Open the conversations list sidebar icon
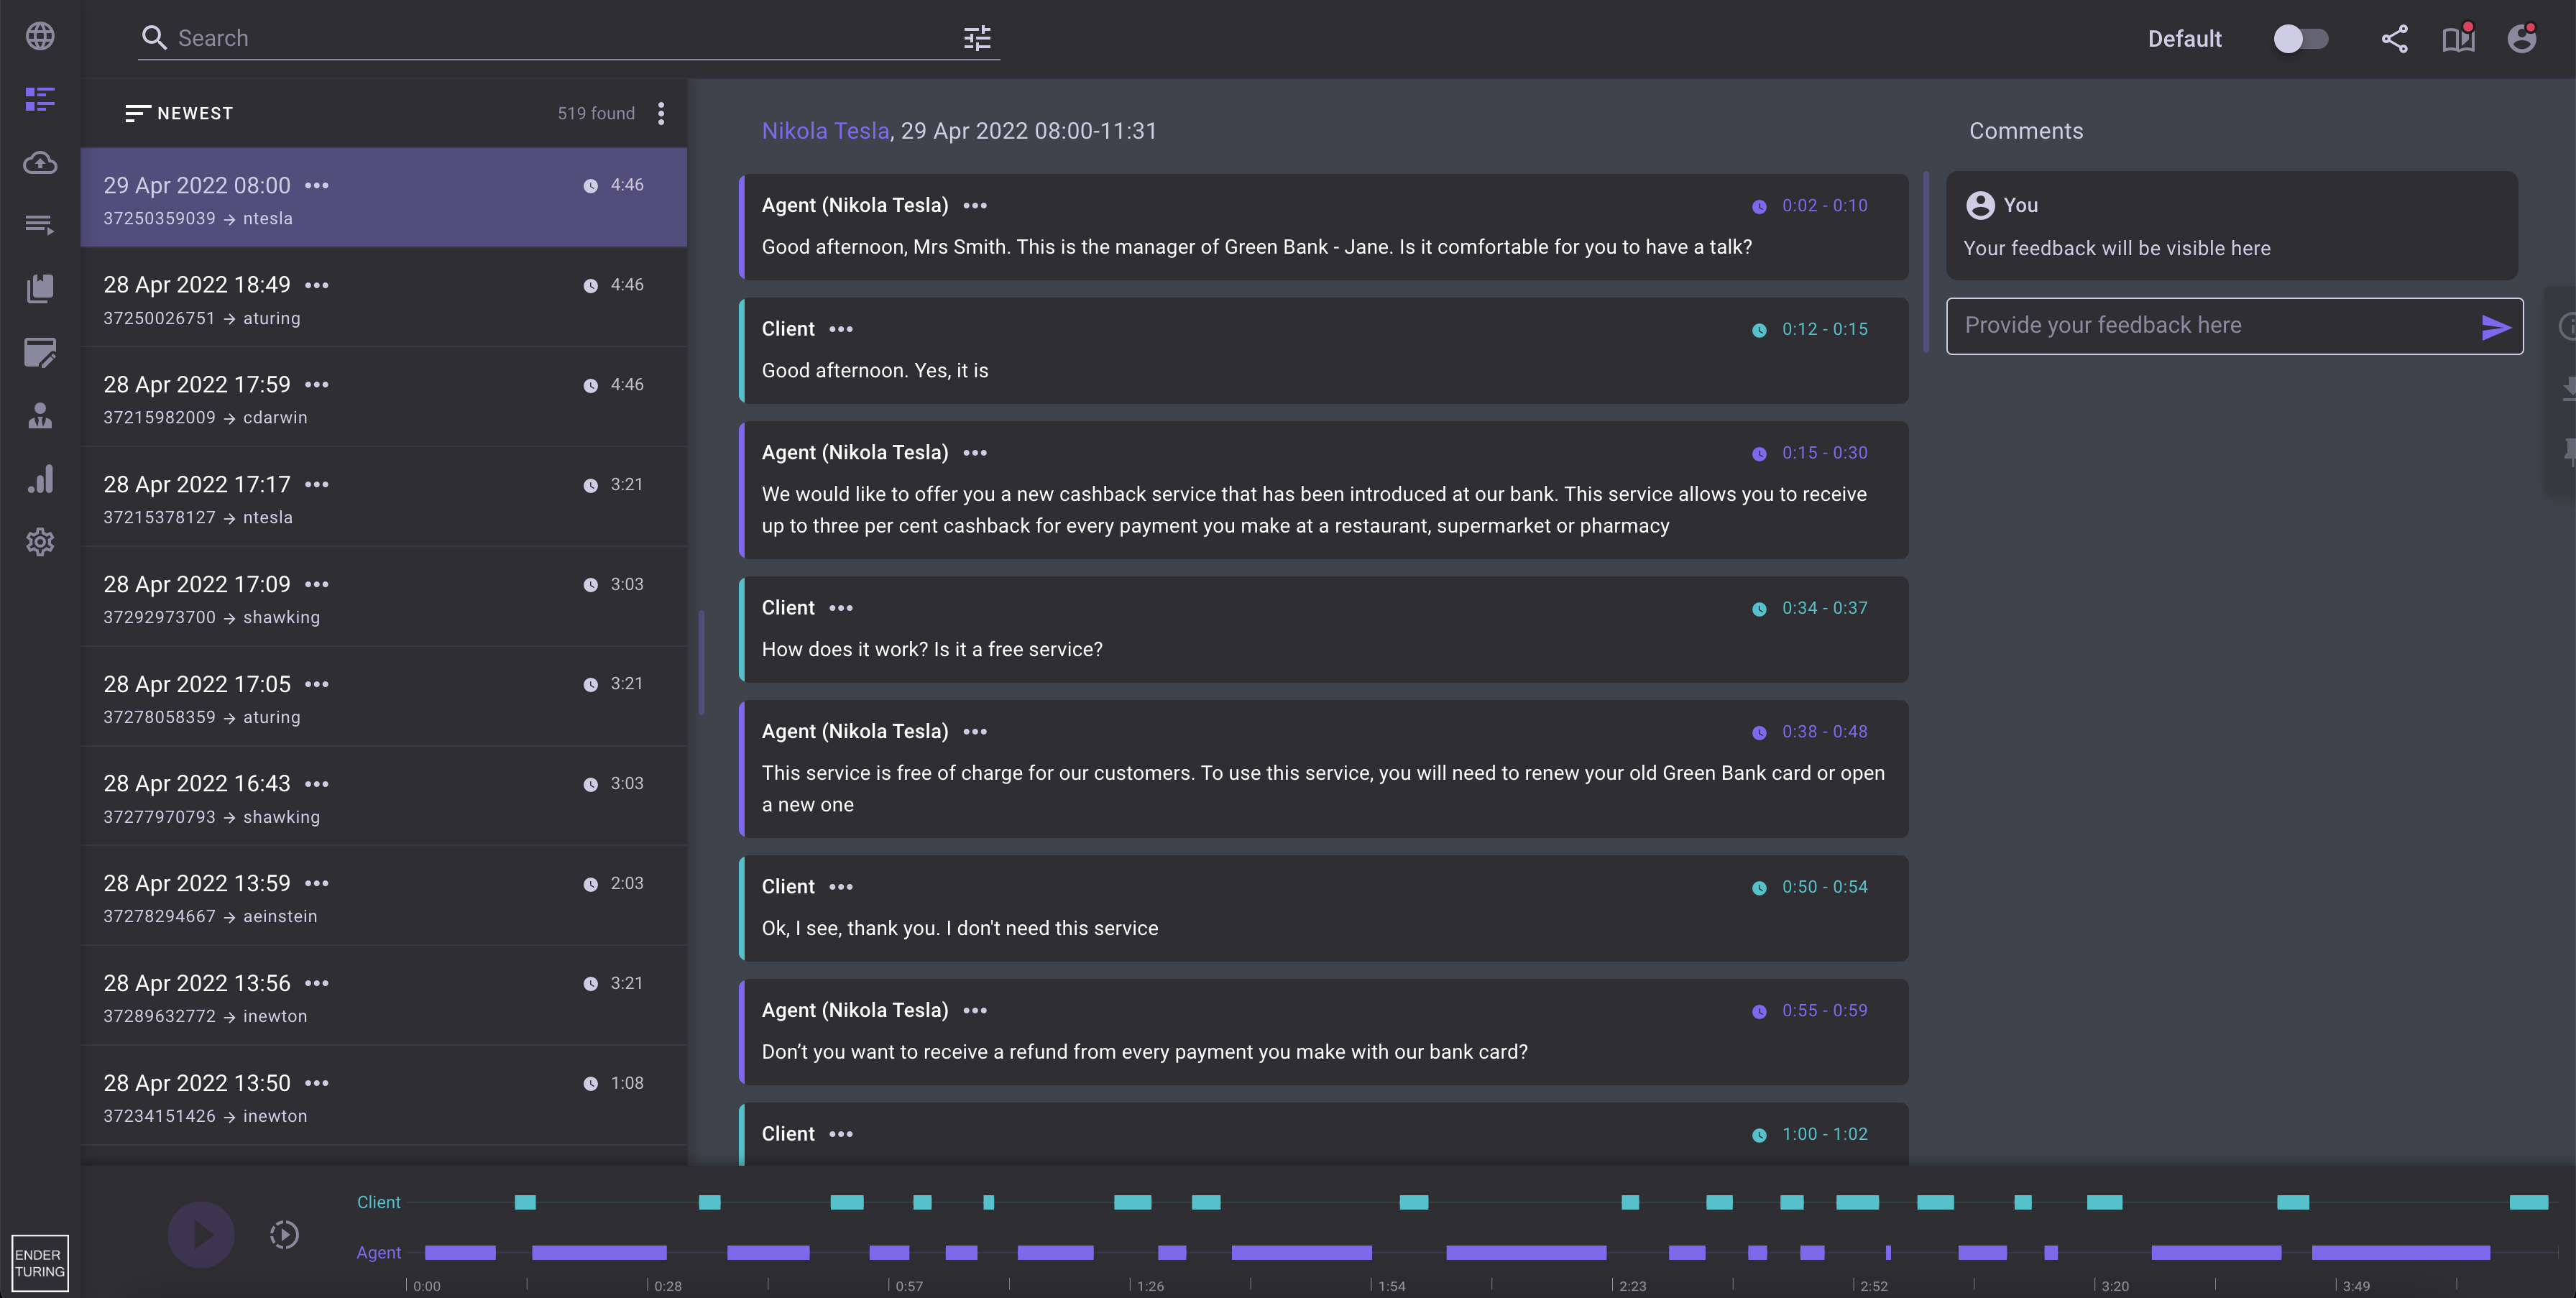Screen dimensions: 2576x1298 click(40, 99)
